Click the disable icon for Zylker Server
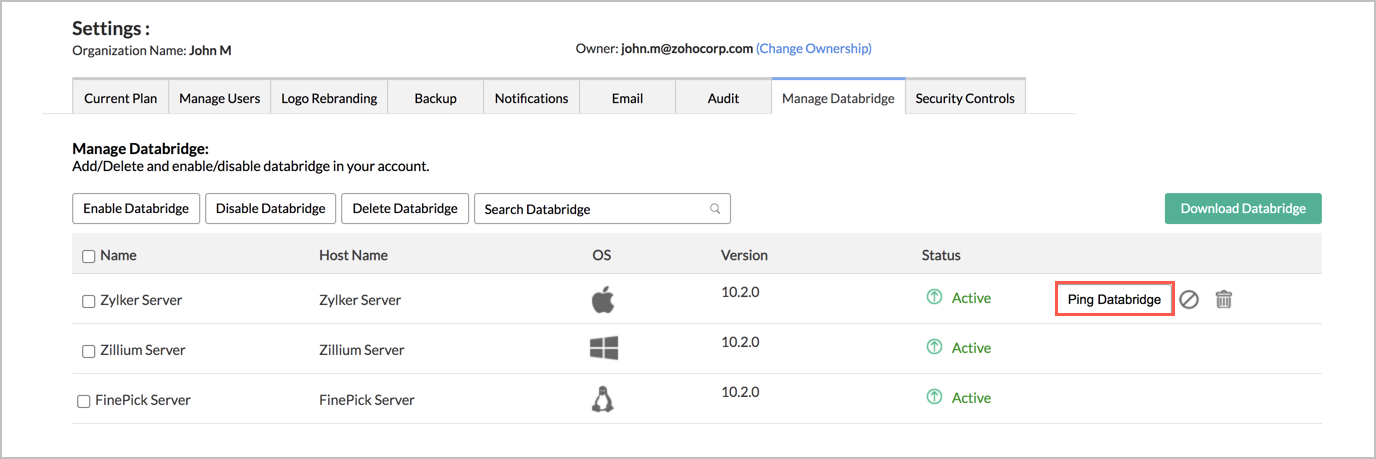The width and height of the screenshot is (1376, 459). coord(1188,299)
